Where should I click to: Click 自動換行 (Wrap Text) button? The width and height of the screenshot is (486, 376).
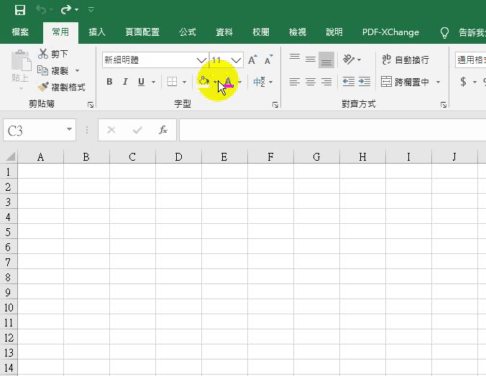(405, 60)
